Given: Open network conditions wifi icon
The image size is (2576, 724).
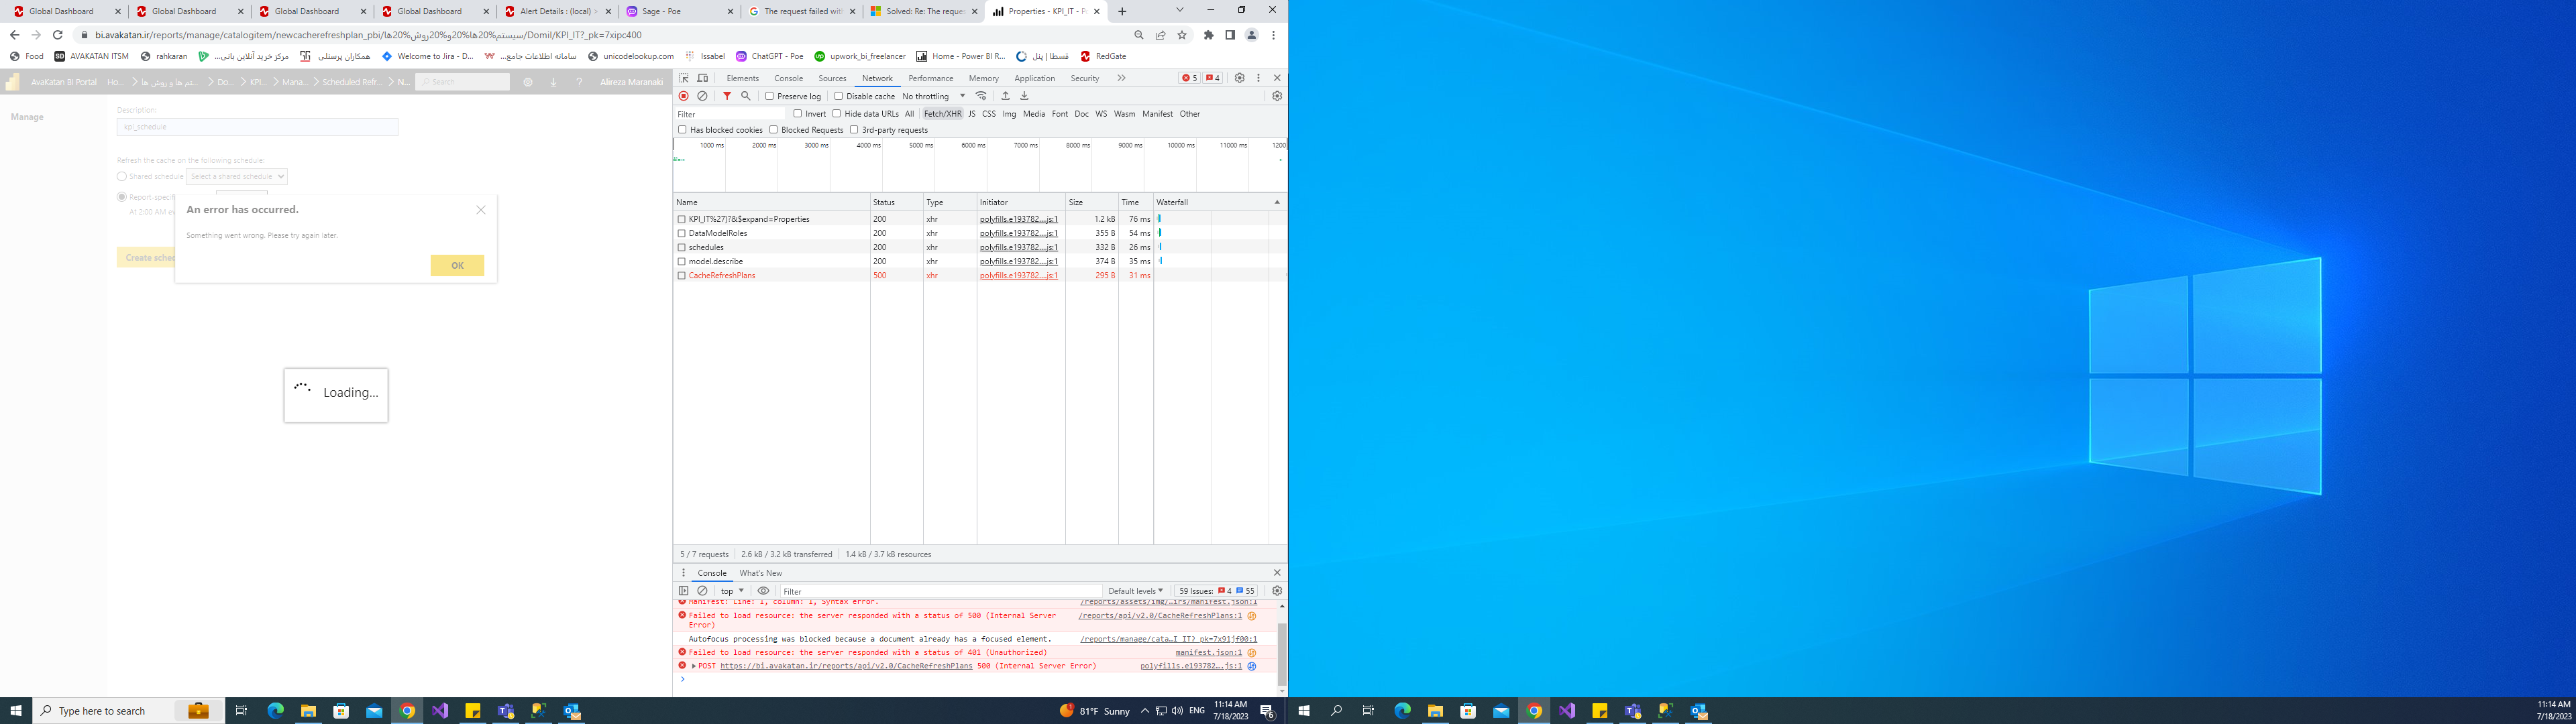Looking at the screenshot, I should [982, 96].
